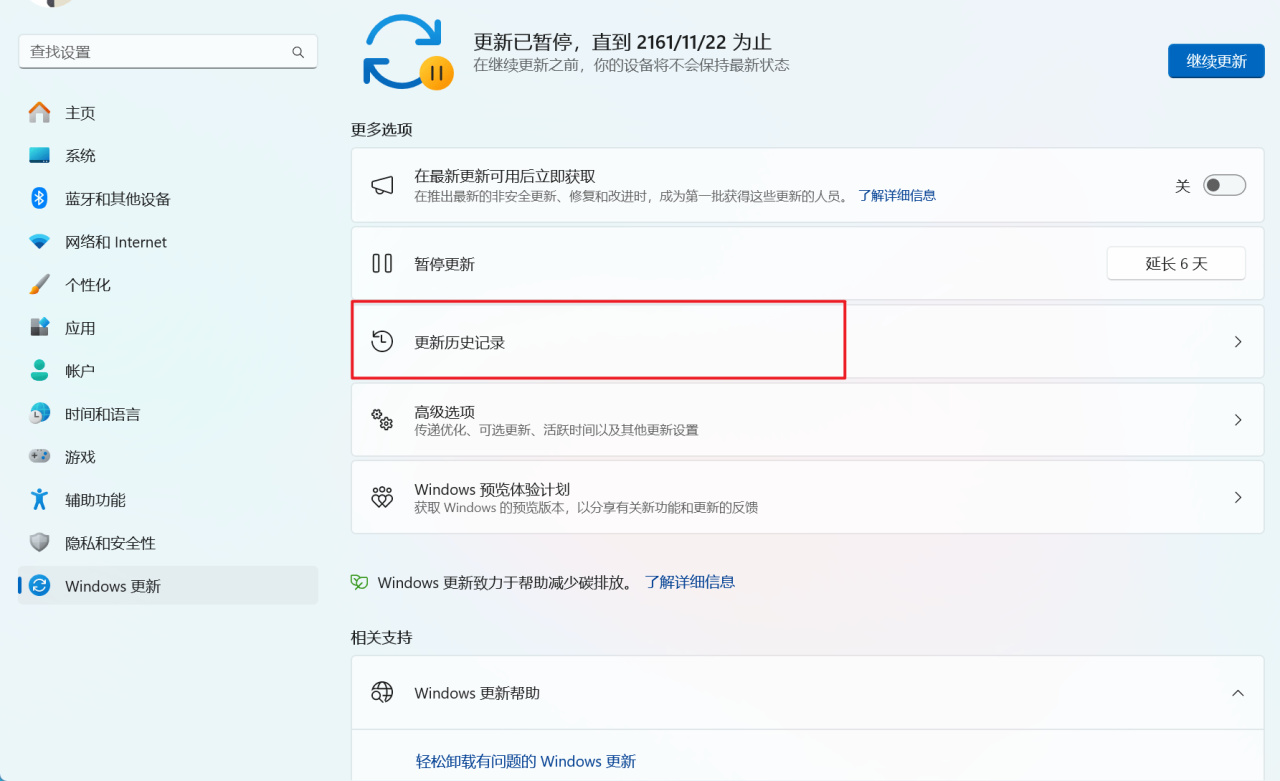Click the clock history icon for 更新历史记录
The width and height of the screenshot is (1280, 781).
382,342
